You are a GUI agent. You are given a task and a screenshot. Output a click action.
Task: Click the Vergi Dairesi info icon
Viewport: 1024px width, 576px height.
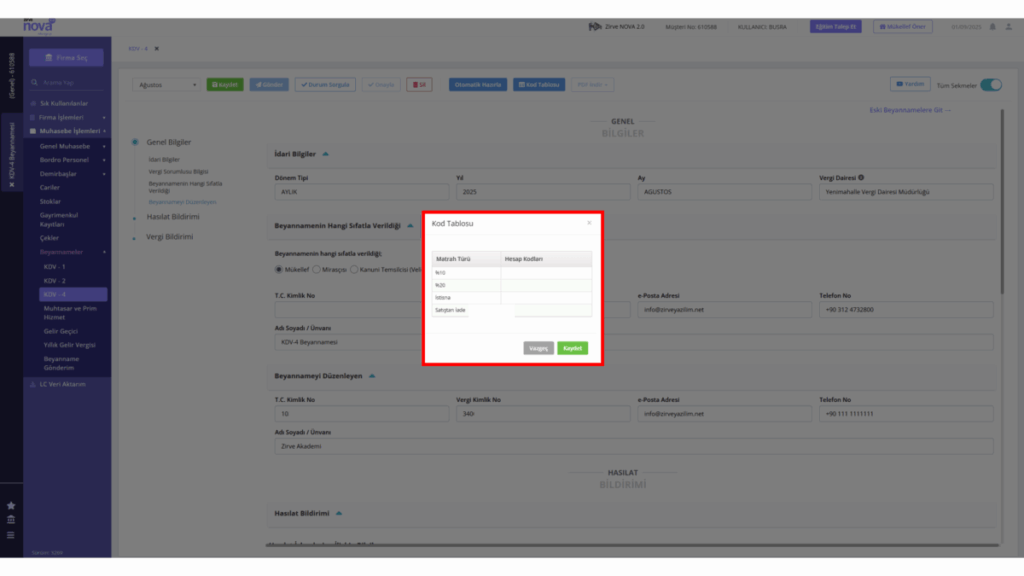pyautogui.click(x=861, y=177)
